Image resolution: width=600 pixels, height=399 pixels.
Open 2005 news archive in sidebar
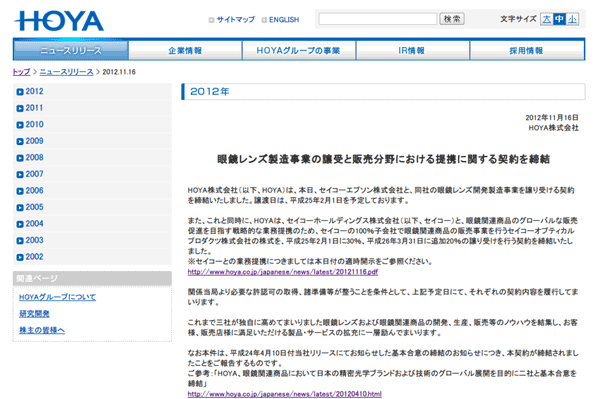coord(34,207)
